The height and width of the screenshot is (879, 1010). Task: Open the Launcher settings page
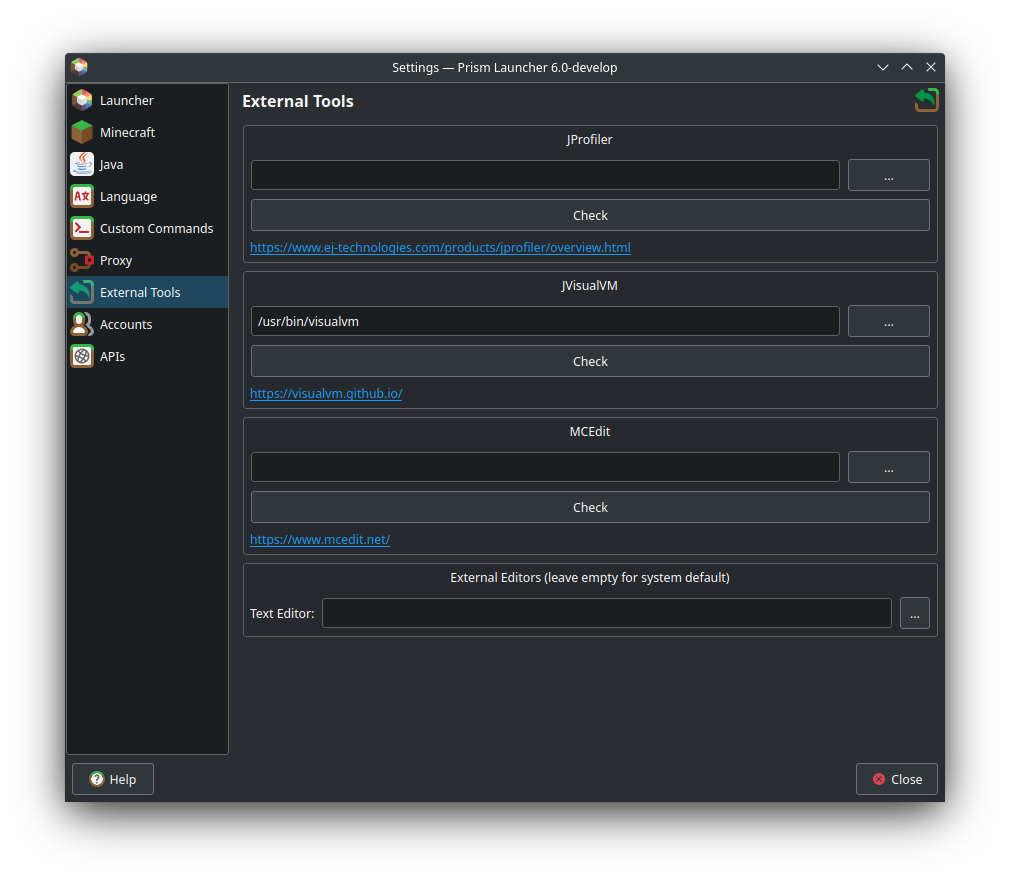tap(148, 100)
